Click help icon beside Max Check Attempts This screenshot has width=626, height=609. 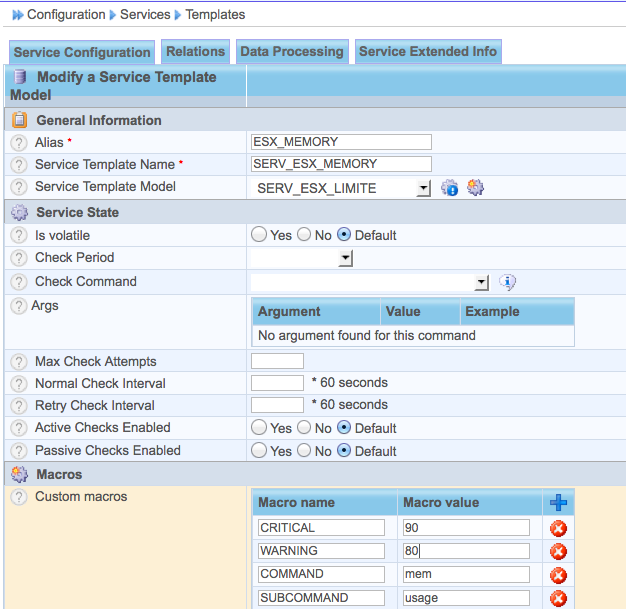pos(19,362)
